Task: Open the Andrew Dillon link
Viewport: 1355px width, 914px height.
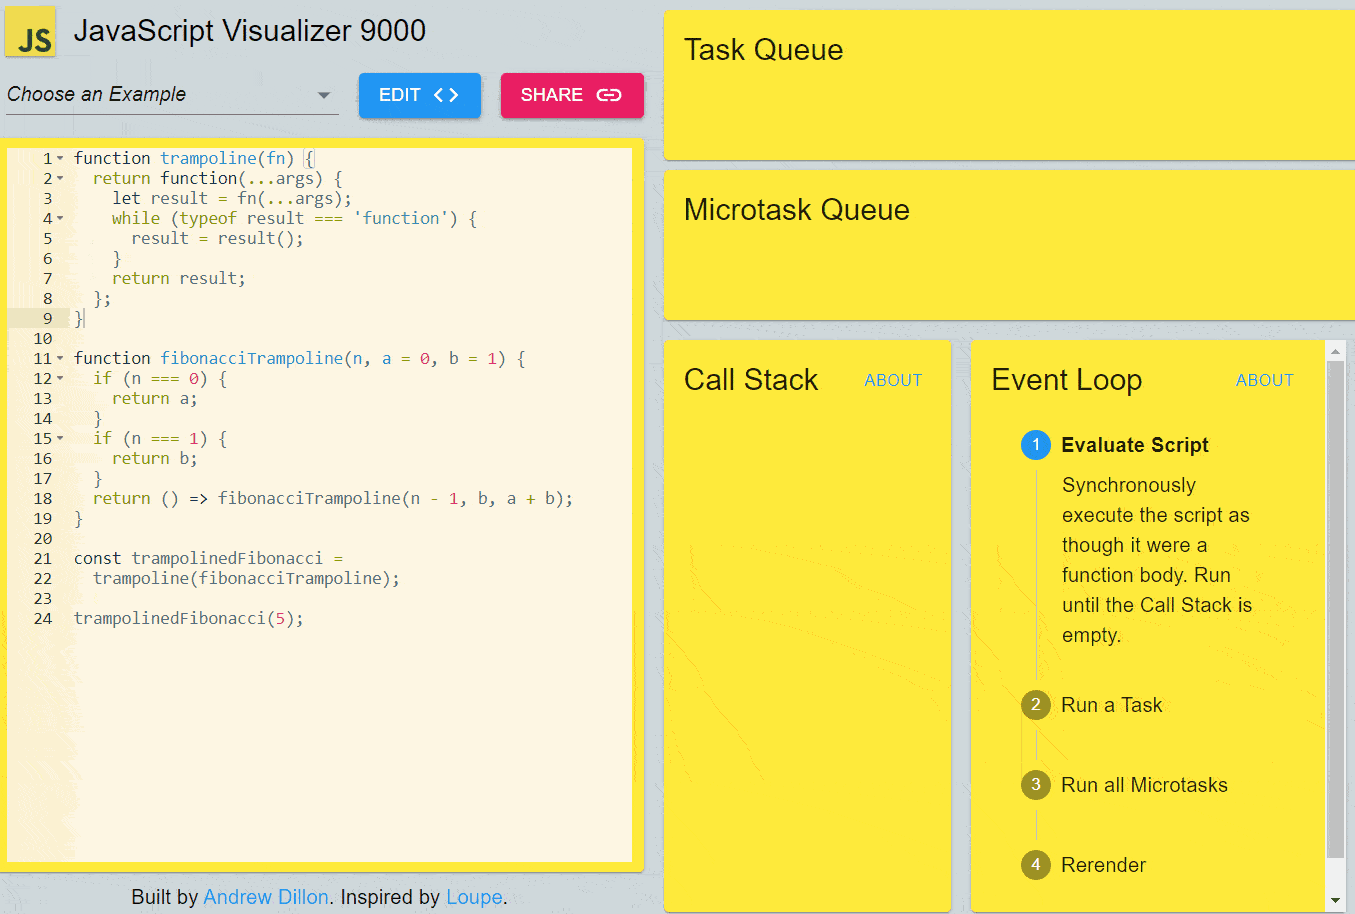Action: coord(266,897)
